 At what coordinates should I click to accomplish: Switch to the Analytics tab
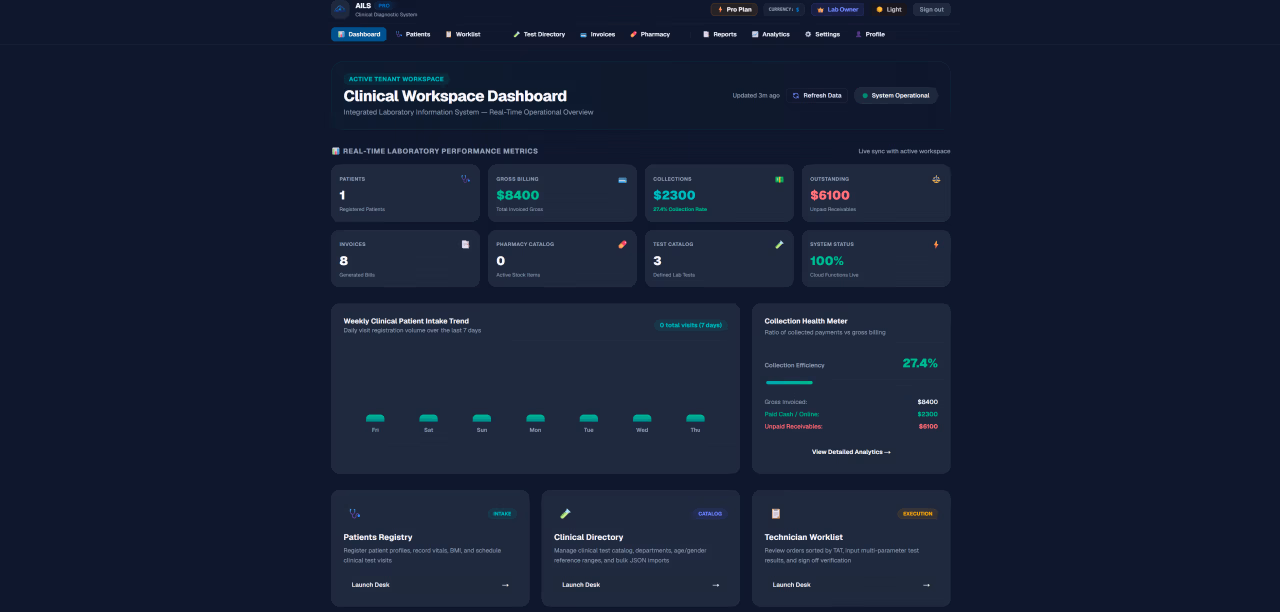(x=771, y=34)
